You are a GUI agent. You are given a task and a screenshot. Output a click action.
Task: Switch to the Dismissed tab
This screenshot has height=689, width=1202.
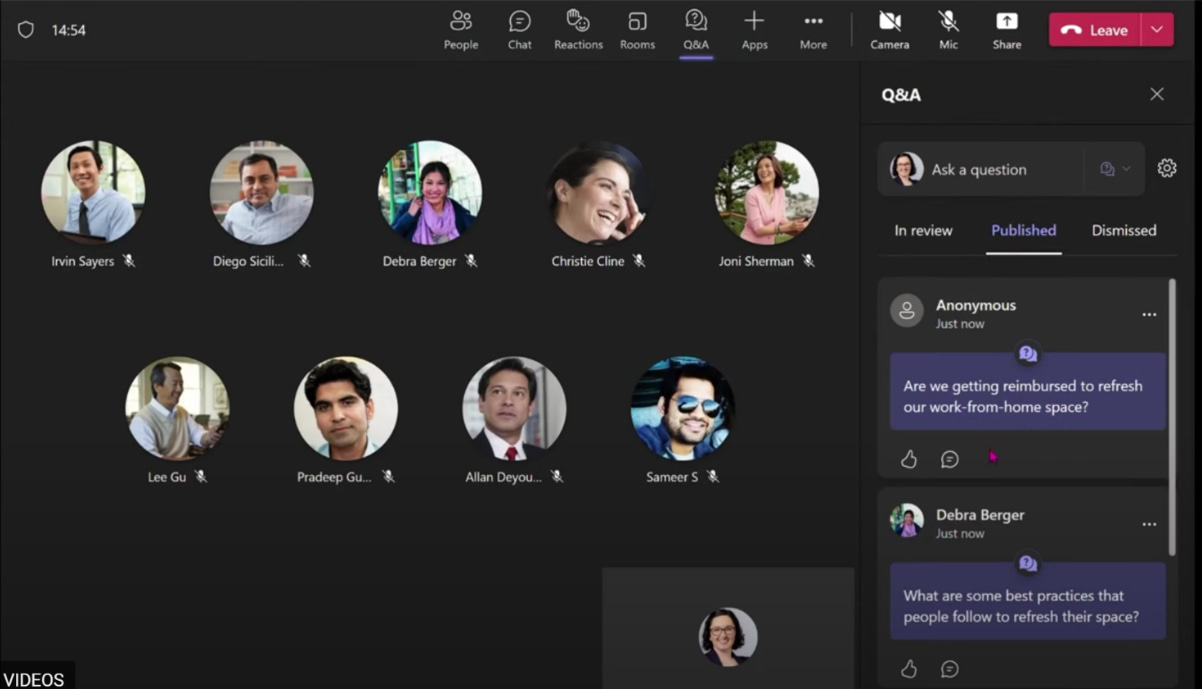click(1123, 230)
